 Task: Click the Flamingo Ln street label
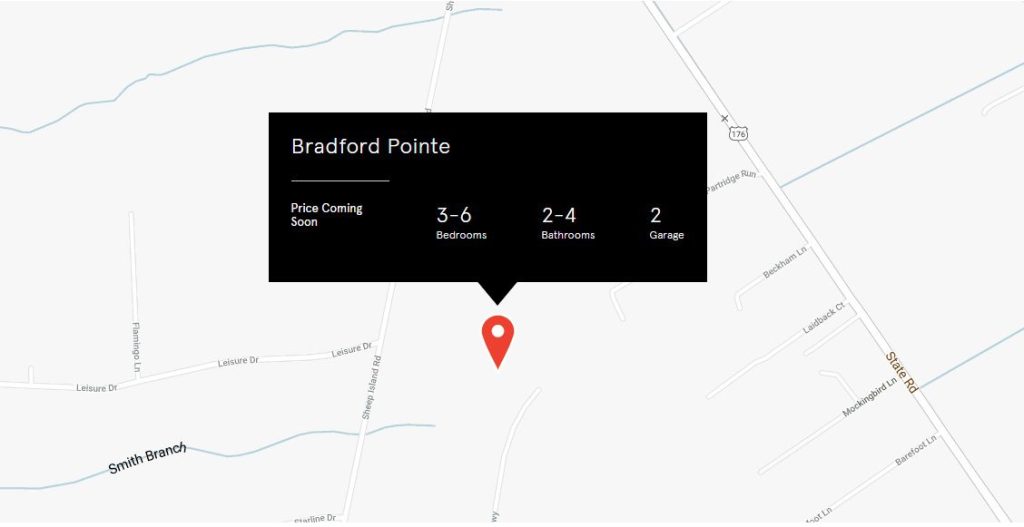[x=137, y=347]
